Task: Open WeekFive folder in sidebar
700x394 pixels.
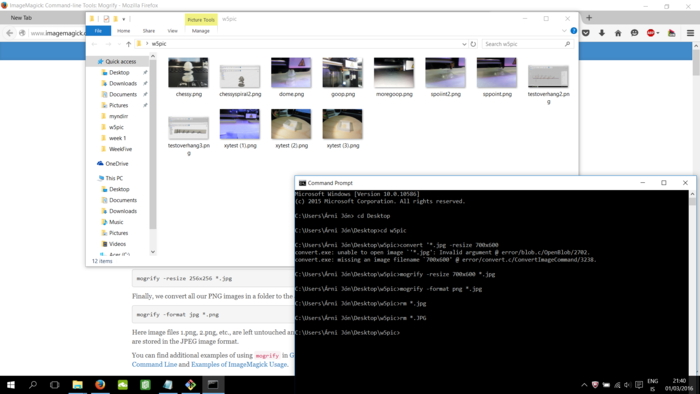Action: tap(120, 149)
